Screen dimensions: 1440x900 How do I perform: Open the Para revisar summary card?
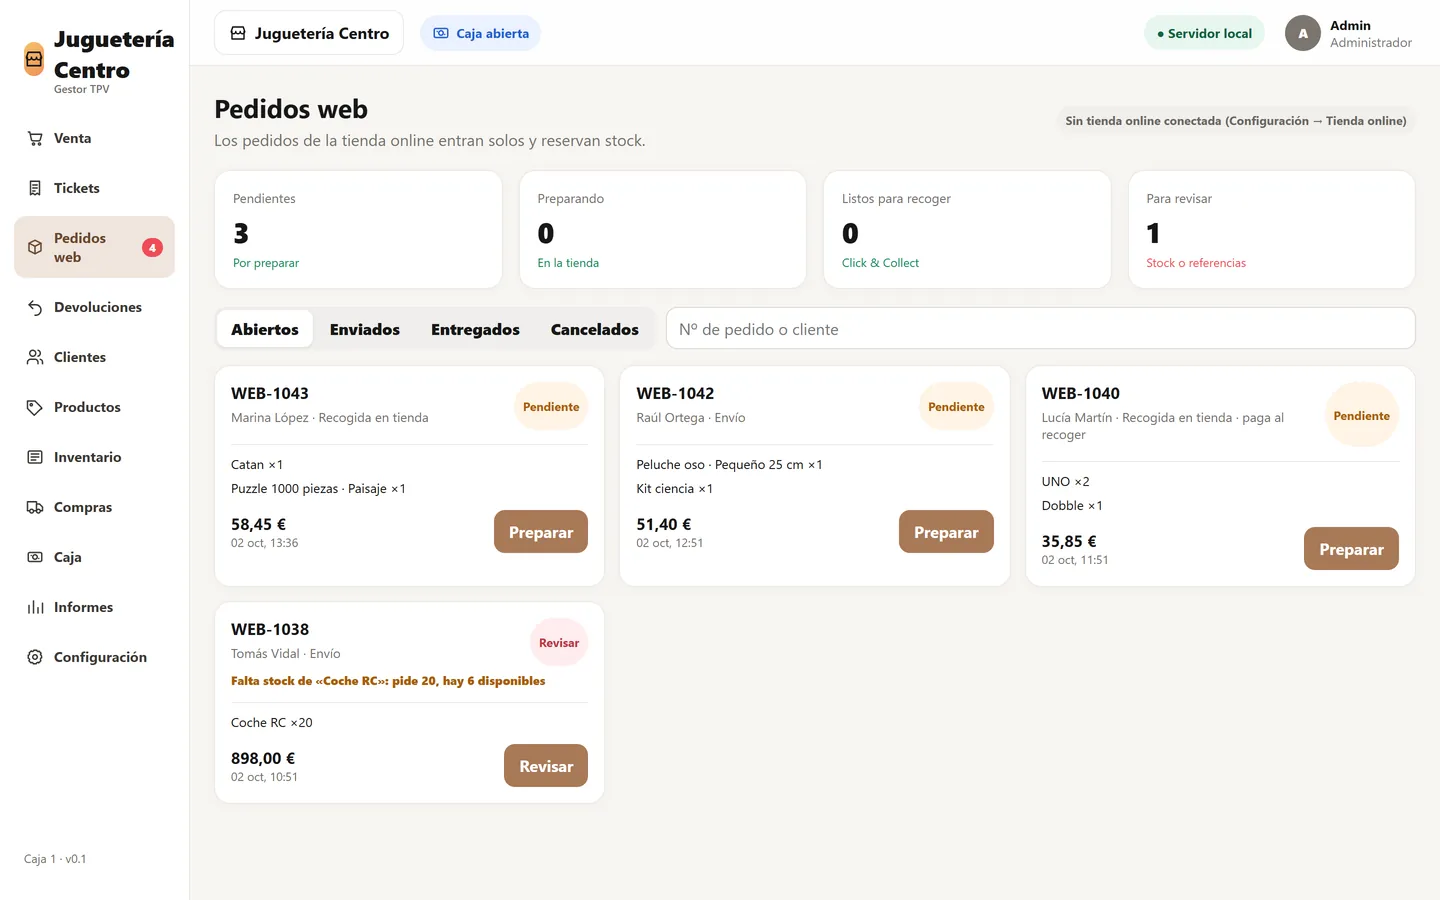[x=1272, y=230]
